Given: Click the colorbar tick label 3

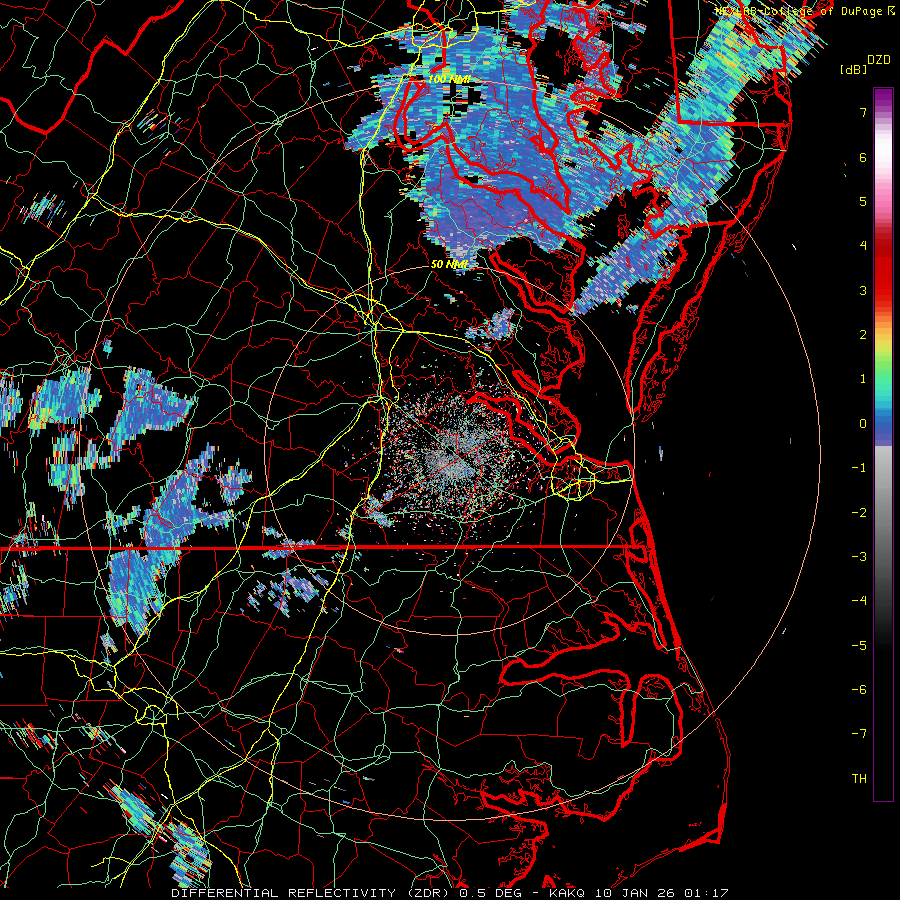Looking at the screenshot, I should (863, 290).
